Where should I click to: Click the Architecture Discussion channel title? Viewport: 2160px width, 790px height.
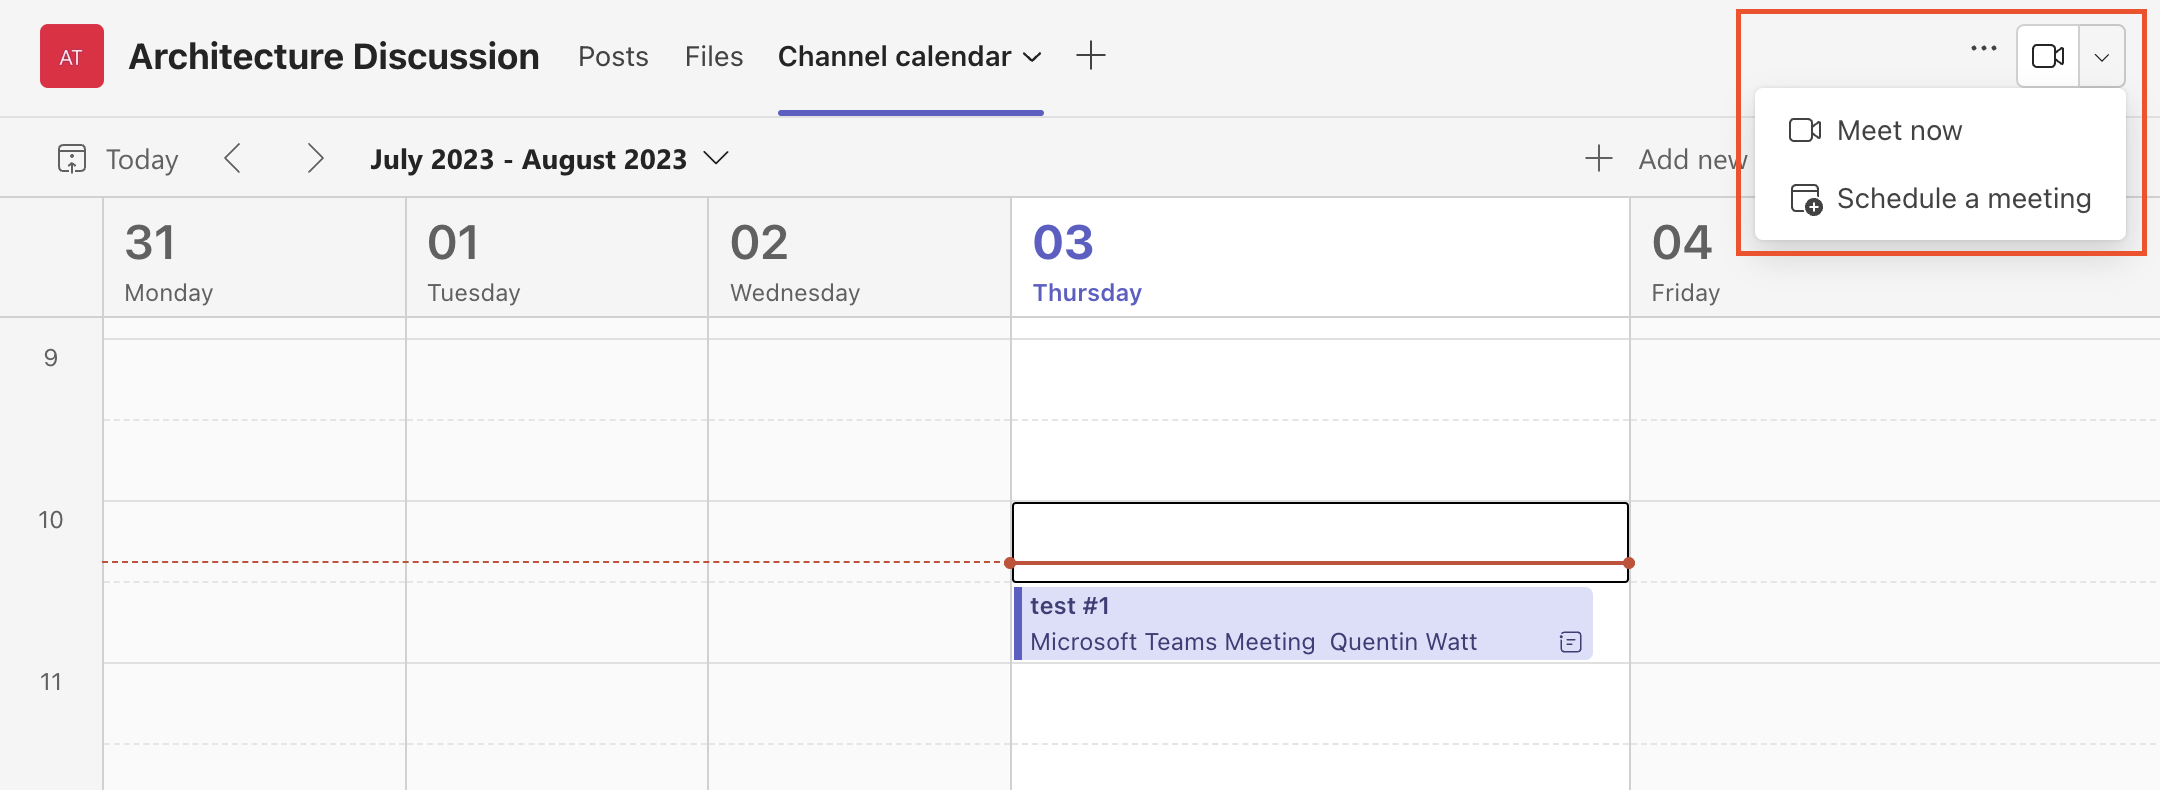pyautogui.click(x=334, y=57)
